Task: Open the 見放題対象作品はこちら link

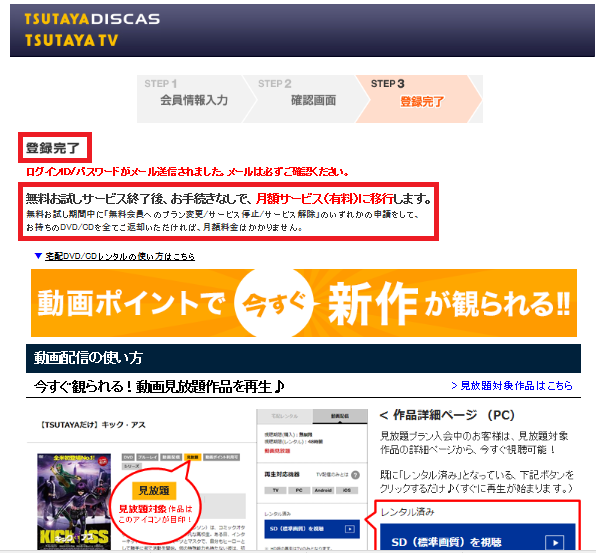Action: 512,386
